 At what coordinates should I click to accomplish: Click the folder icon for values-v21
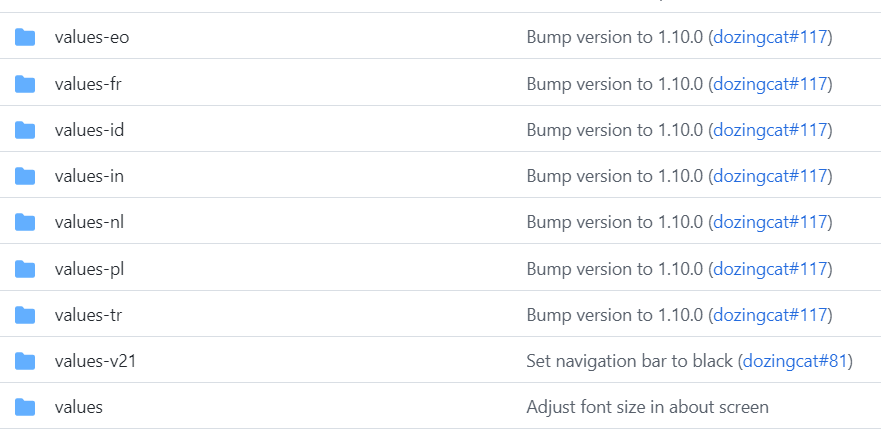[x=25, y=361]
